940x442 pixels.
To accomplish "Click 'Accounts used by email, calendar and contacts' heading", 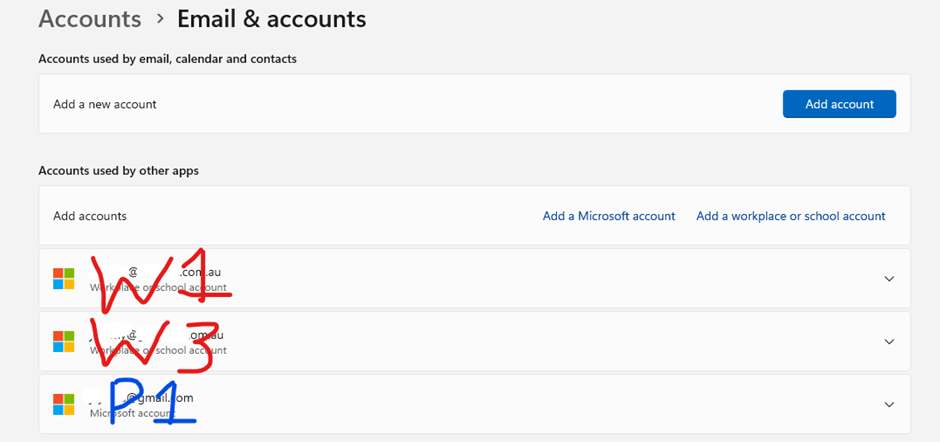I will pos(168,59).
